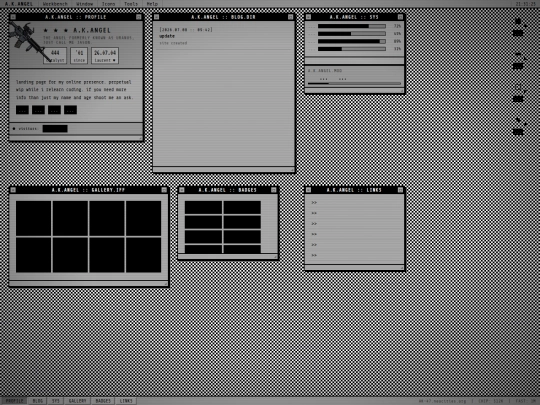The width and height of the screenshot is (540, 405).
Task: Click the second-row right badge in Badges window
Action: (x=242, y=222)
